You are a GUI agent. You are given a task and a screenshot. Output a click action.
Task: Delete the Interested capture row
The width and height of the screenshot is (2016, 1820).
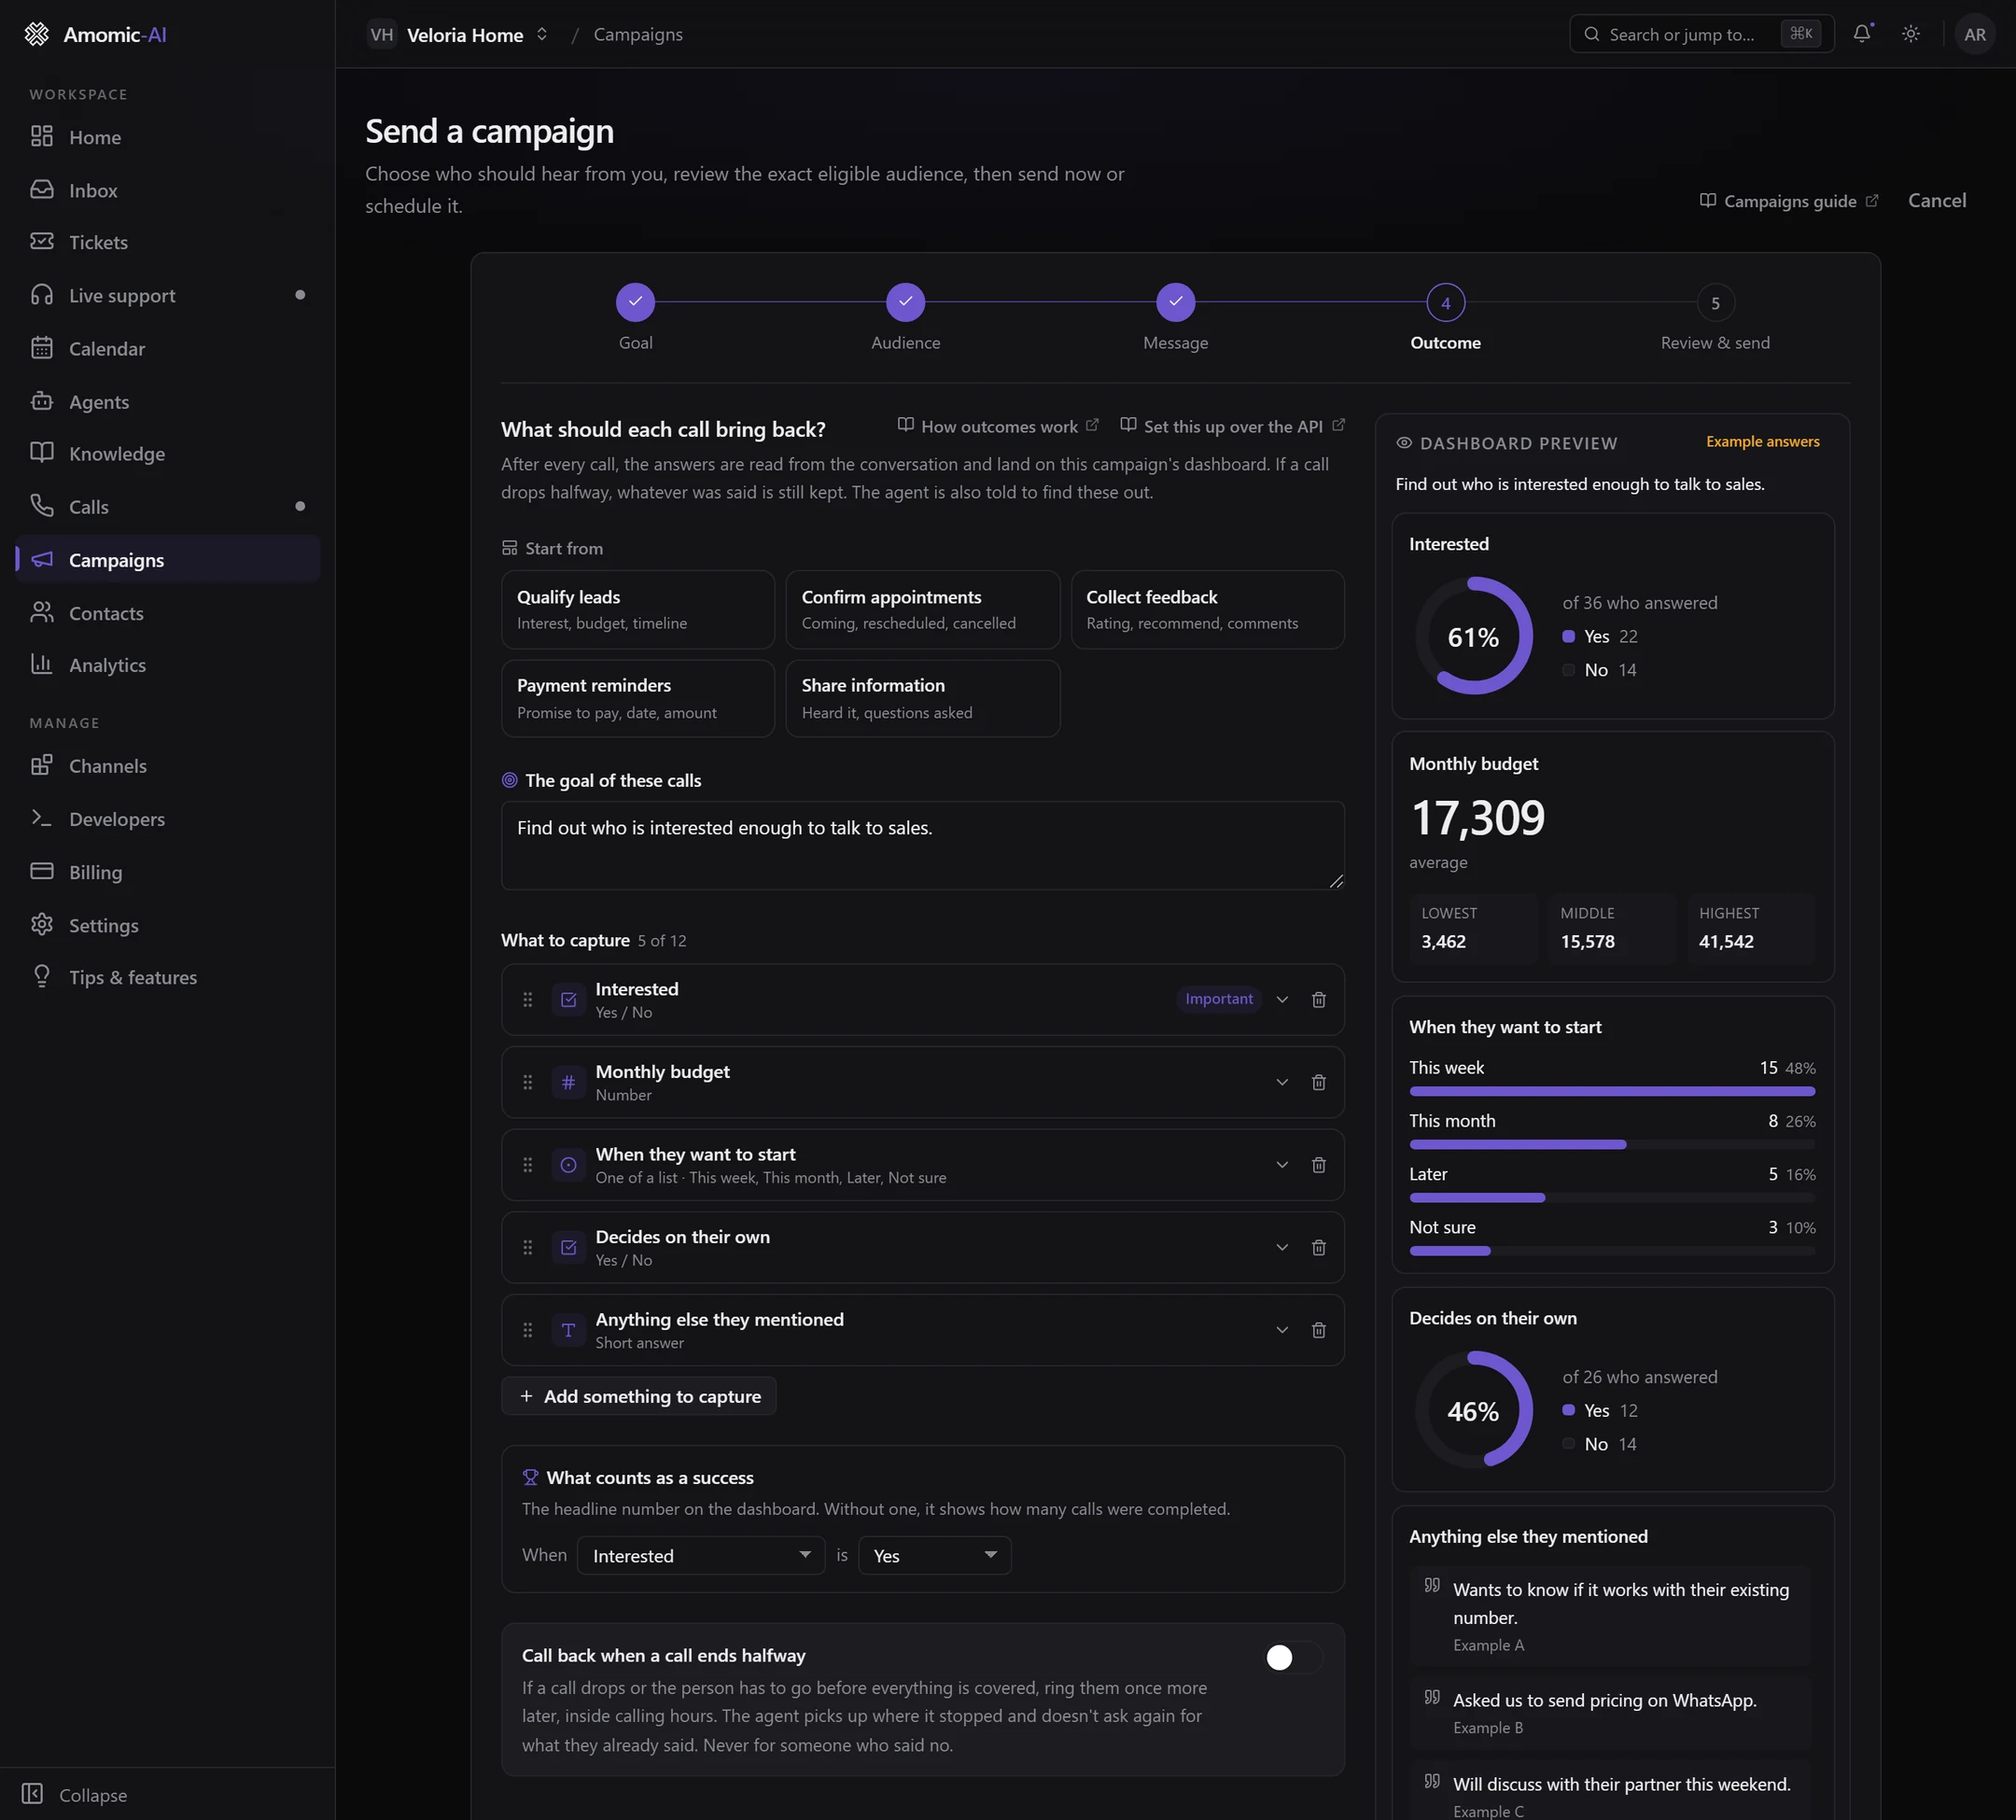pos(1318,999)
